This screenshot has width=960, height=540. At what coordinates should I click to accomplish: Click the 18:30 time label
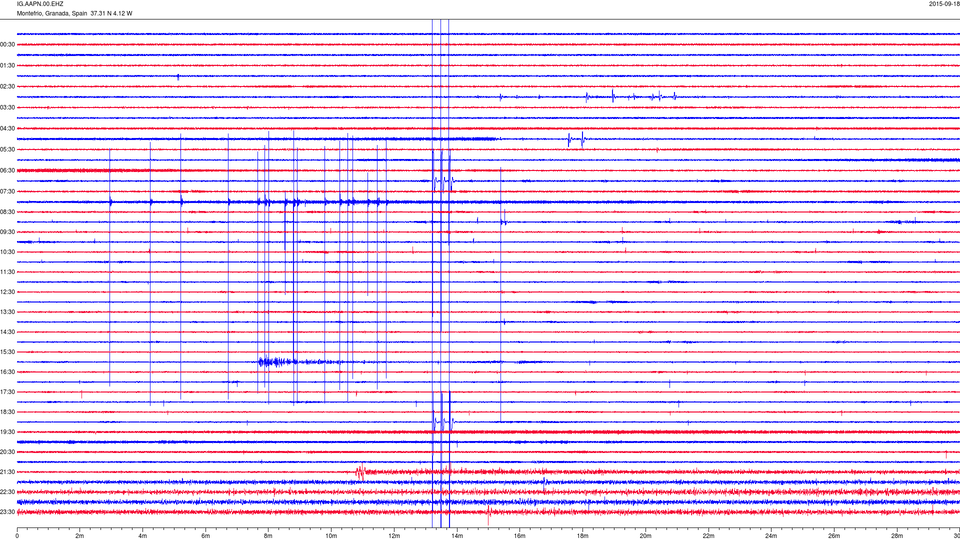click(x=7, y=412)
